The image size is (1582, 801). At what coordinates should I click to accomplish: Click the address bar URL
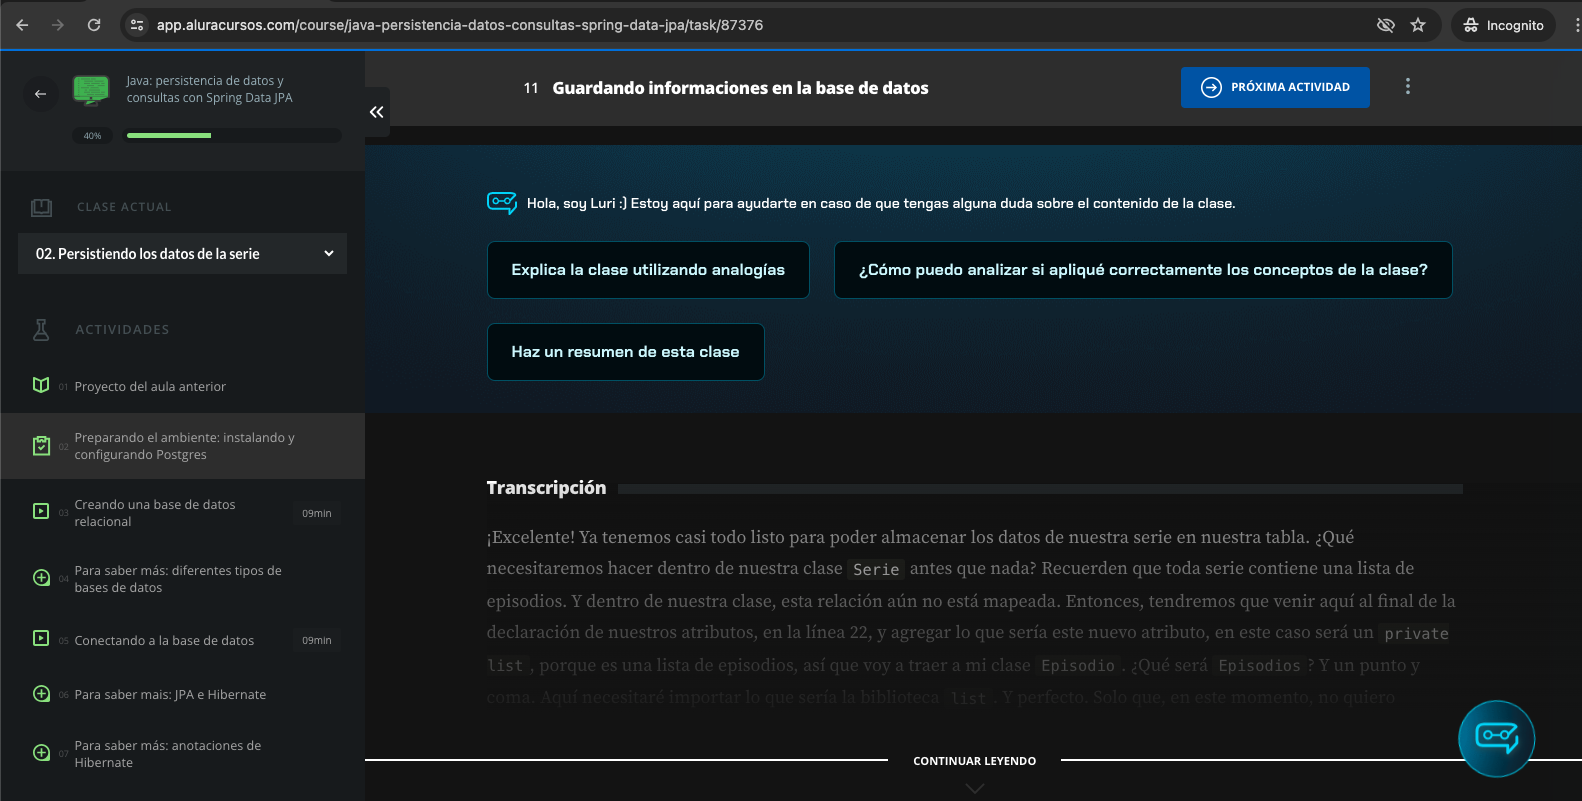(x=460, y=25)
